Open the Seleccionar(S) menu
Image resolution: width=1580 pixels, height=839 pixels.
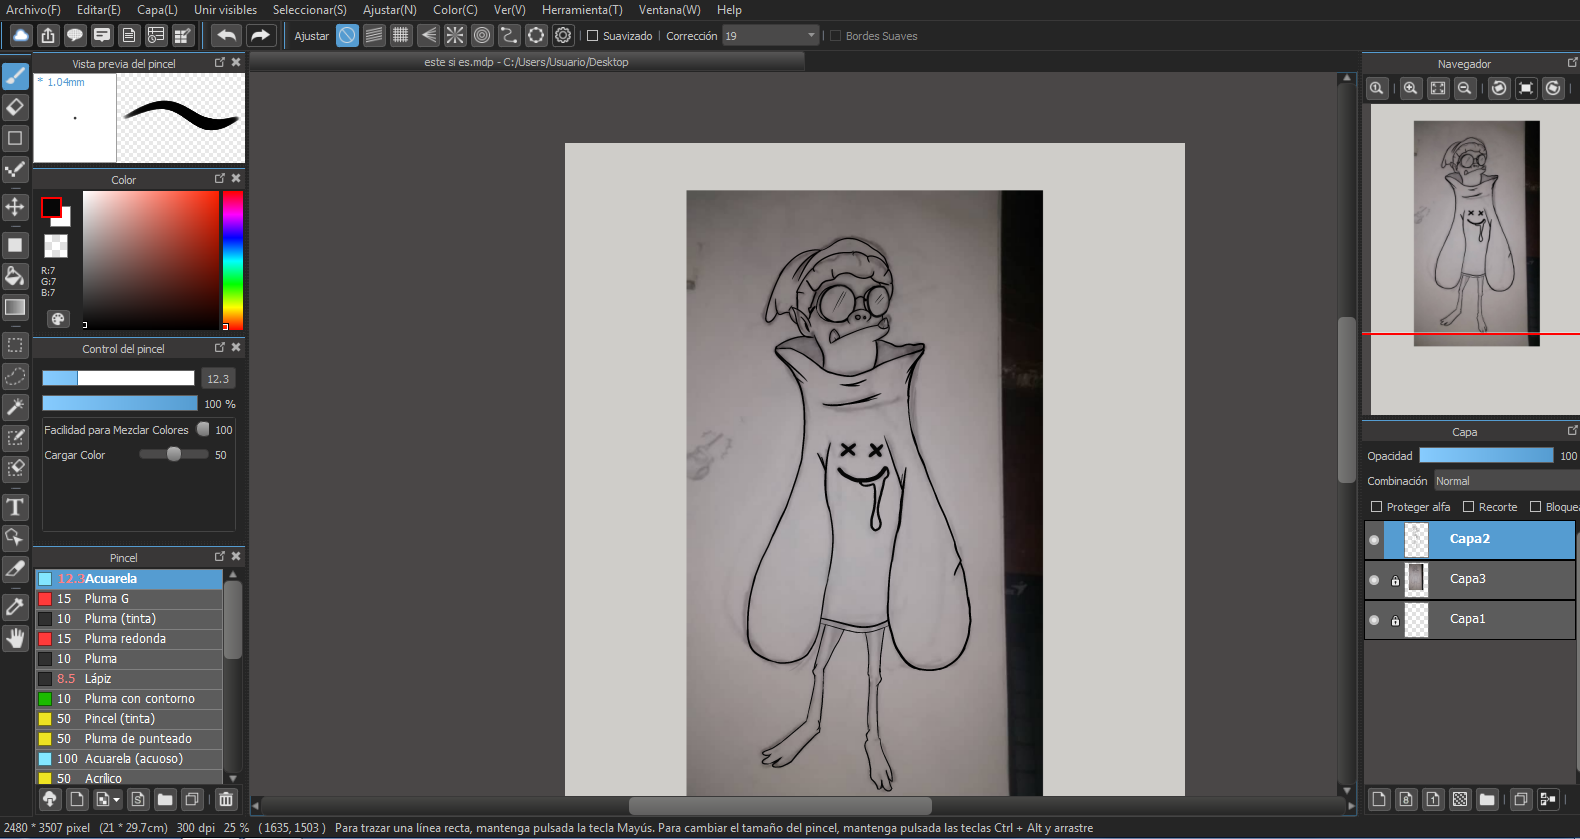pos(310,10)
